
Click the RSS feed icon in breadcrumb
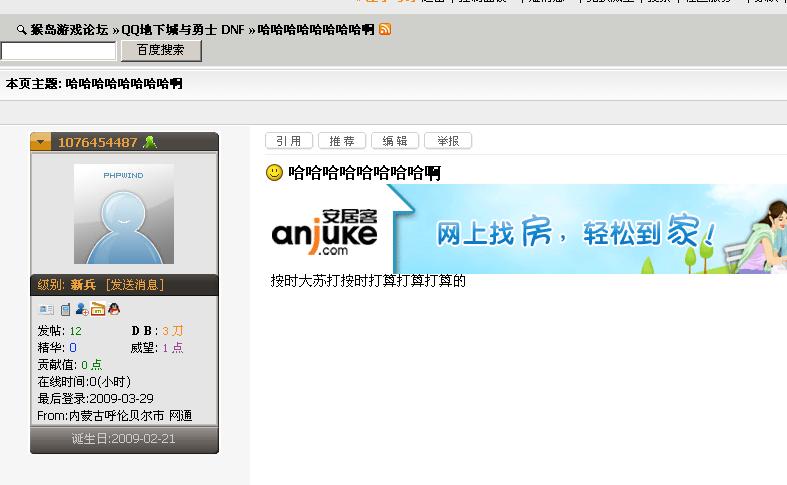(385, 29)
